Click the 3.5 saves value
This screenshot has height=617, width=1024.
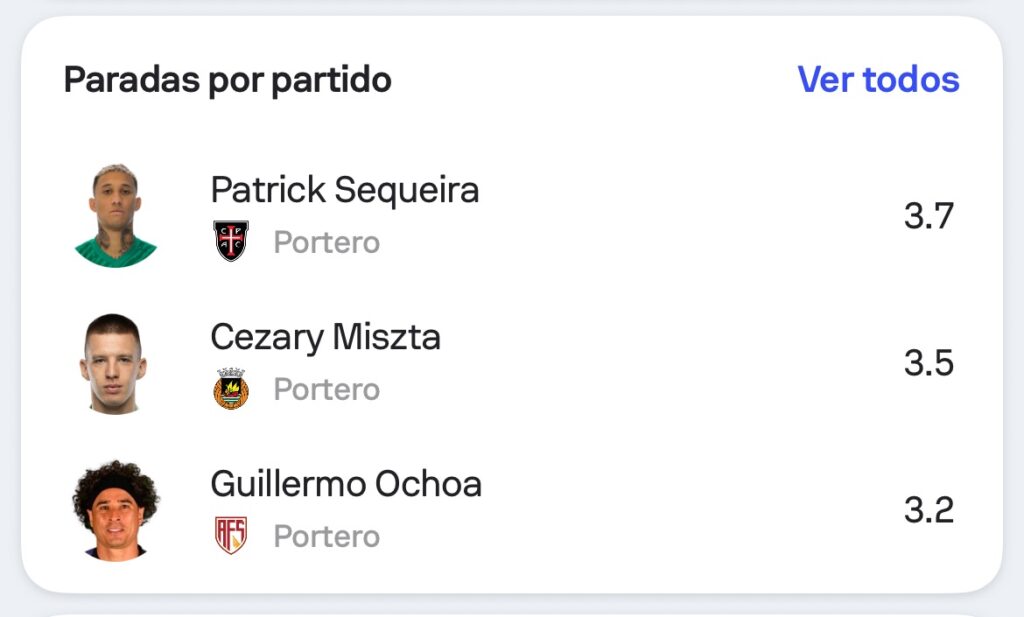pyautogui.click(x=929, y=363)
